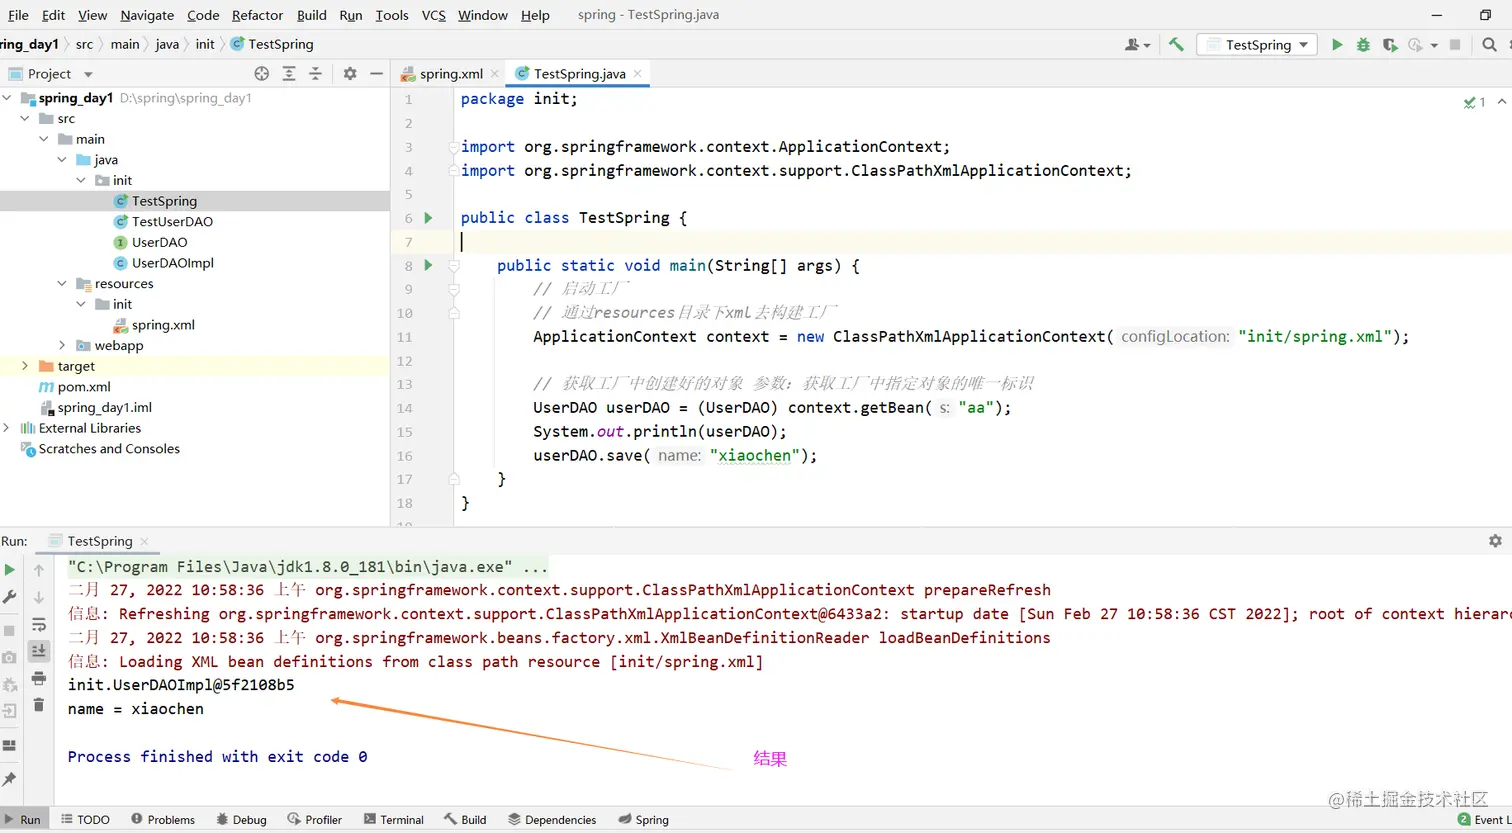This screenshot has width=1512, height=833.
Task: Open the Profiler tool window
Action: tap(315, 819)
